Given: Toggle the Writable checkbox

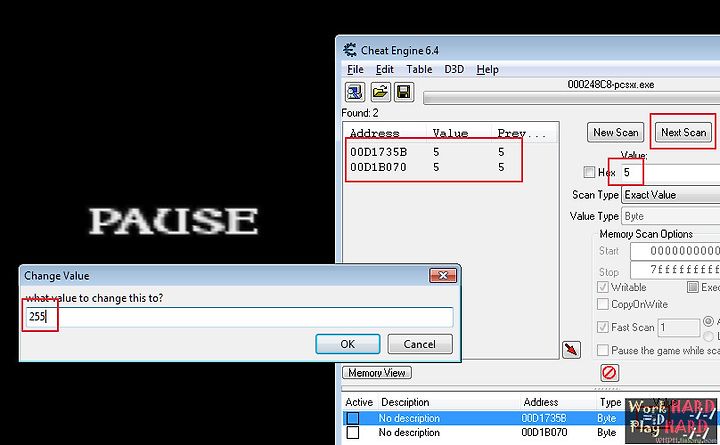Looking at the screenshot, I should (x=602, y=287).
